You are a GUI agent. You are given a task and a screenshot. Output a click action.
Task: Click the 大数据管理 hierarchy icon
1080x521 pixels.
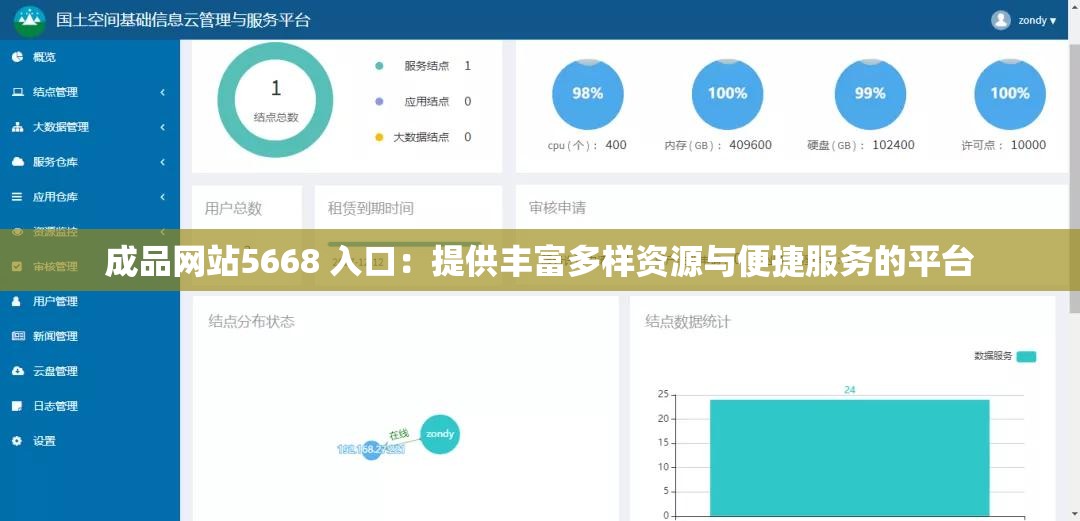point(18,127)
